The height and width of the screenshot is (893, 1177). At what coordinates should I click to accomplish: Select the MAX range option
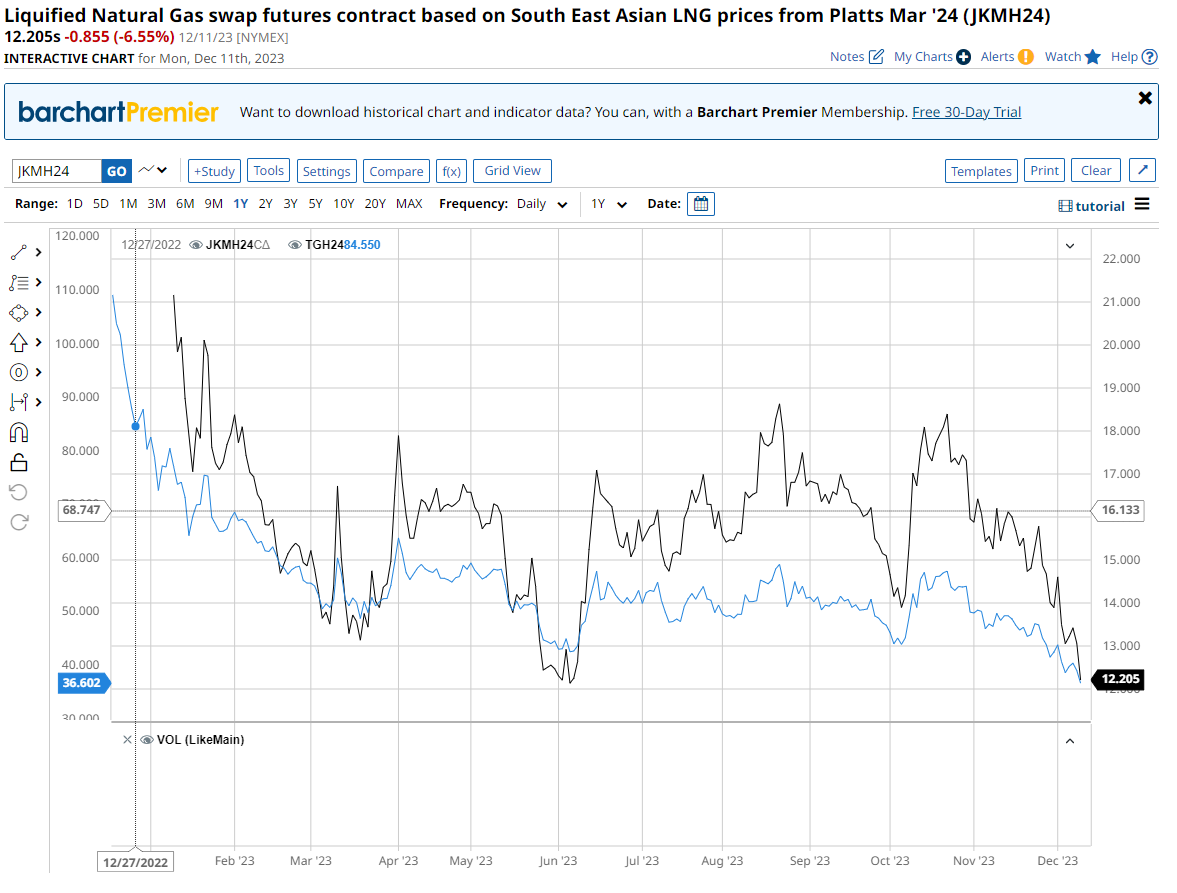(409, 204)
